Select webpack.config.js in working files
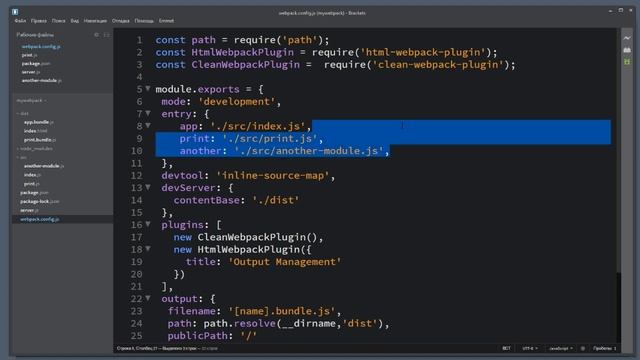640x360 pixels. tap(41, 47)
